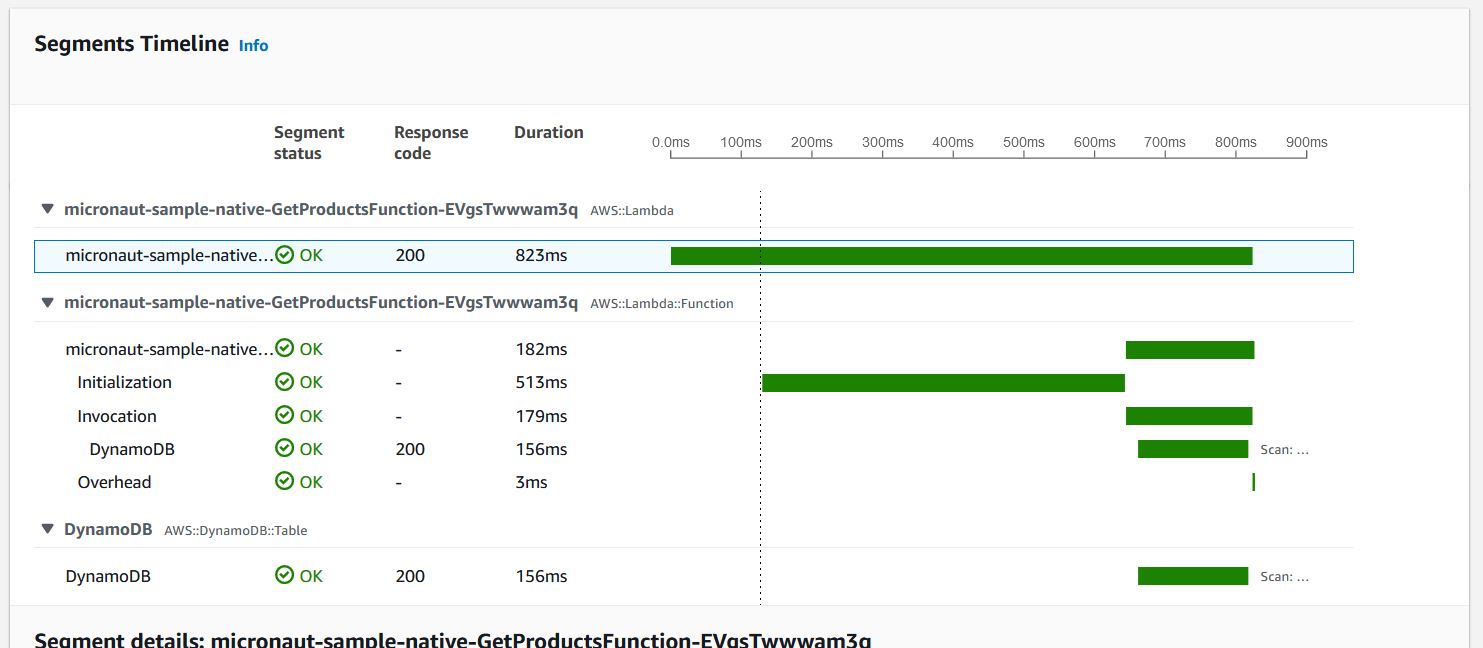Select the micronaut-sample-native row lasting 823ms
Viewport: 1483px width, 648px height.
click(x=694, y=256)
